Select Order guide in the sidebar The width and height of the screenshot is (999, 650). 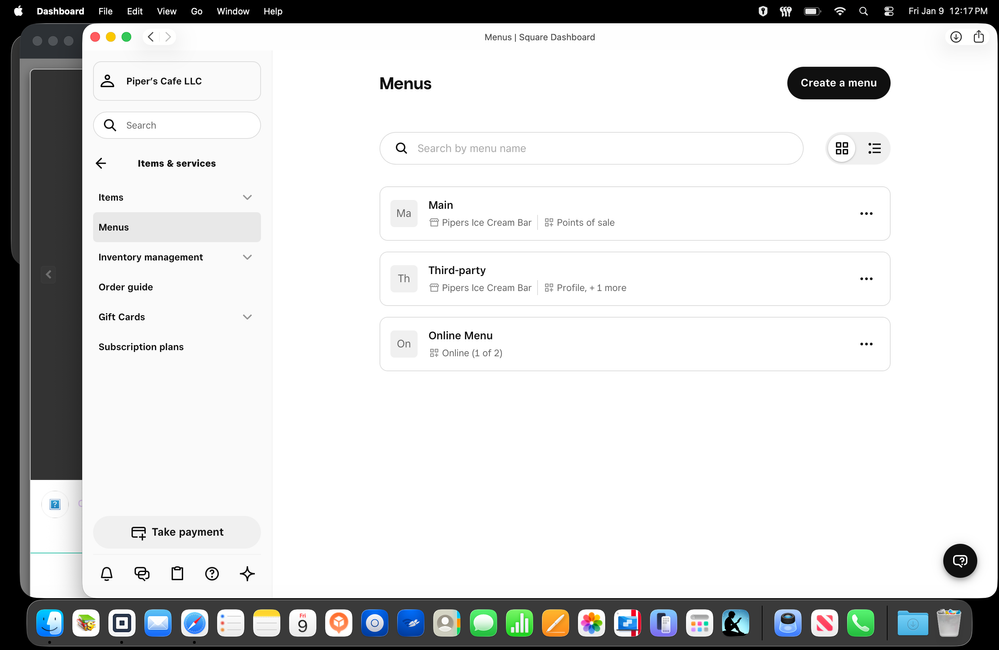[126, 287]
